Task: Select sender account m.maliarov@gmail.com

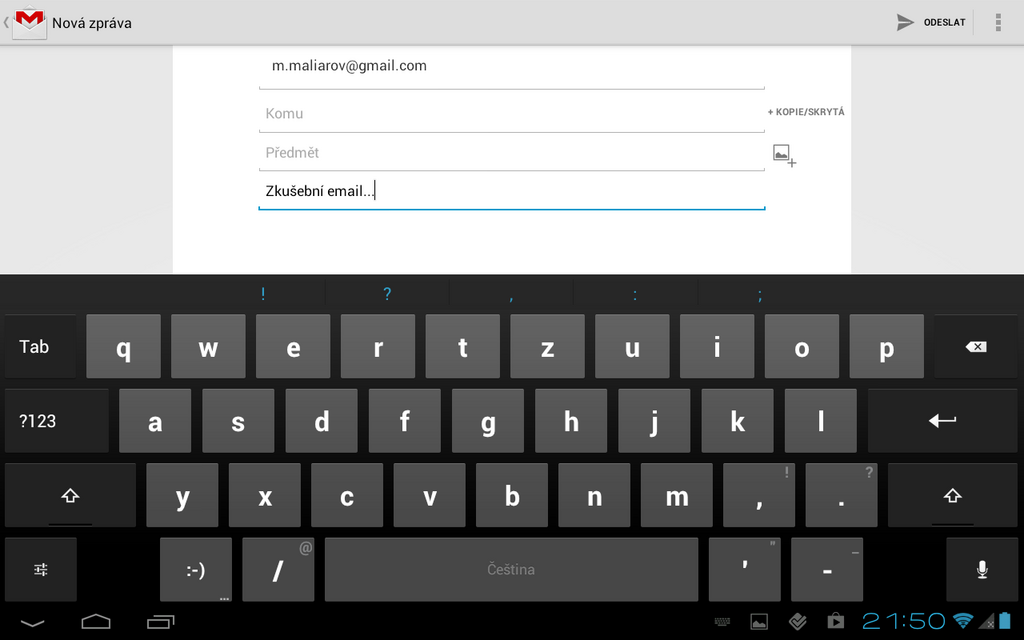Action: coord(510,66)
